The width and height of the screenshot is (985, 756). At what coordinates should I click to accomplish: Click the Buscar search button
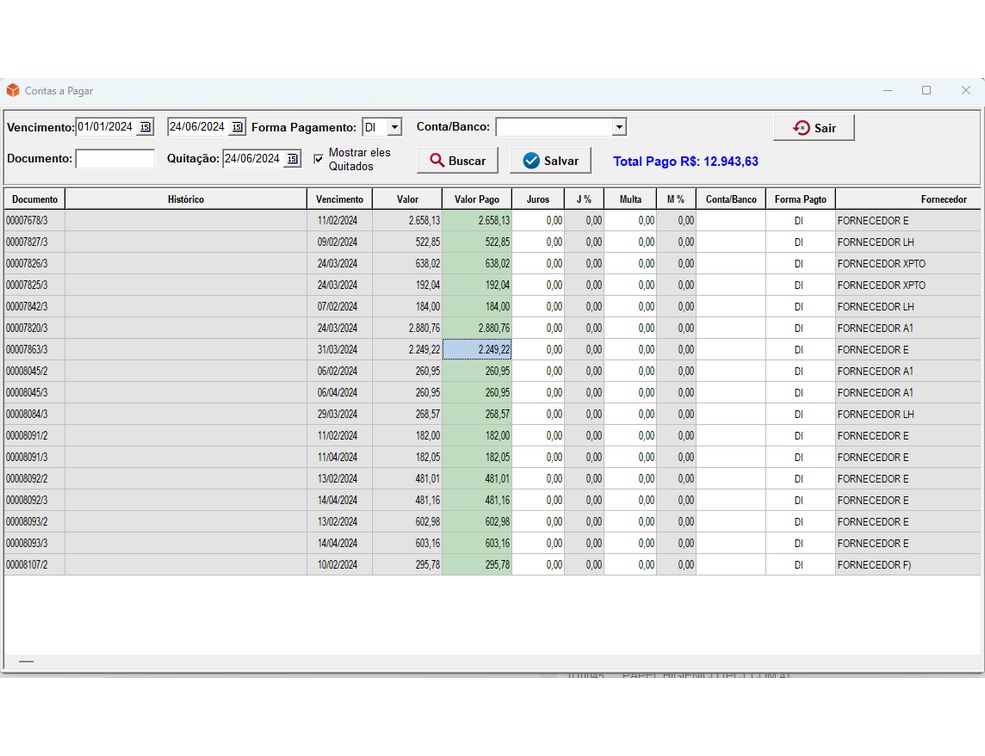tap(457, 161)
